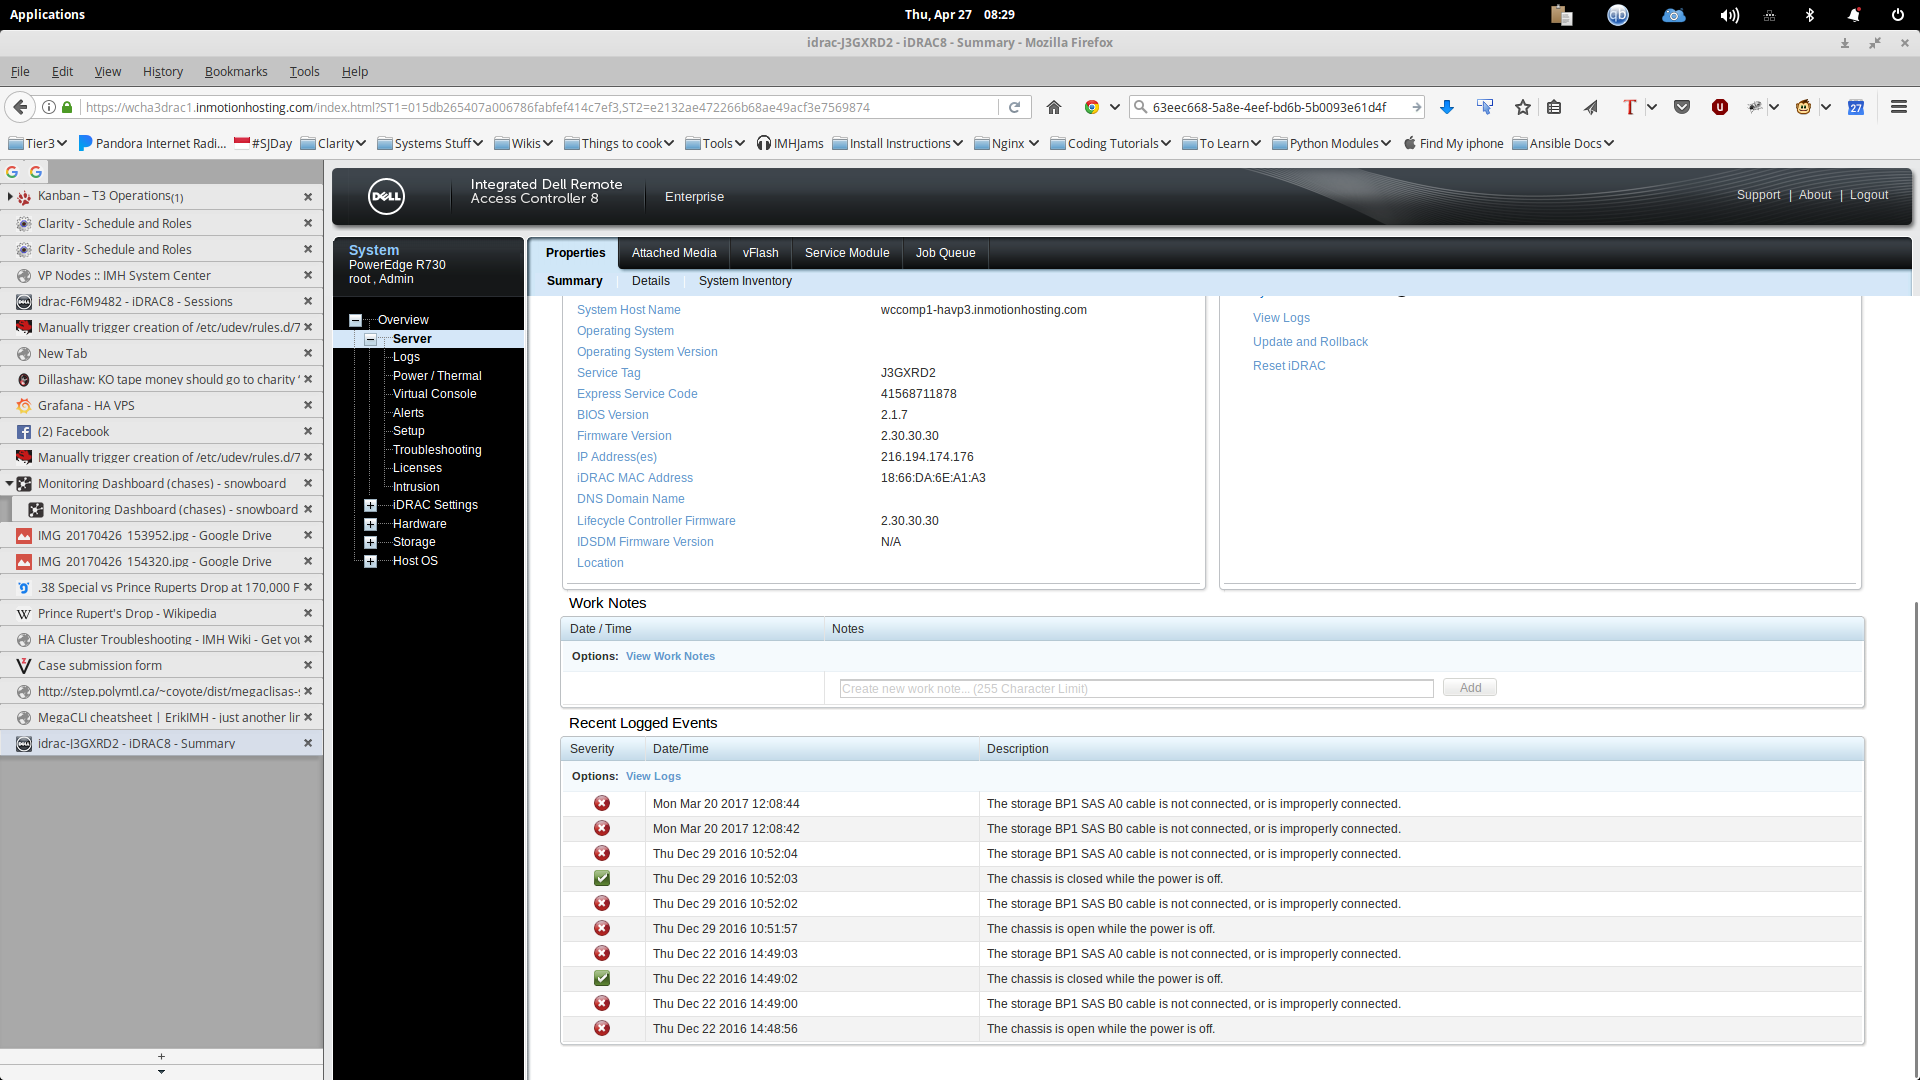Click the create new work note field
The height and width of the screenshot is (1080, 1920).
tap(1136, 688)
